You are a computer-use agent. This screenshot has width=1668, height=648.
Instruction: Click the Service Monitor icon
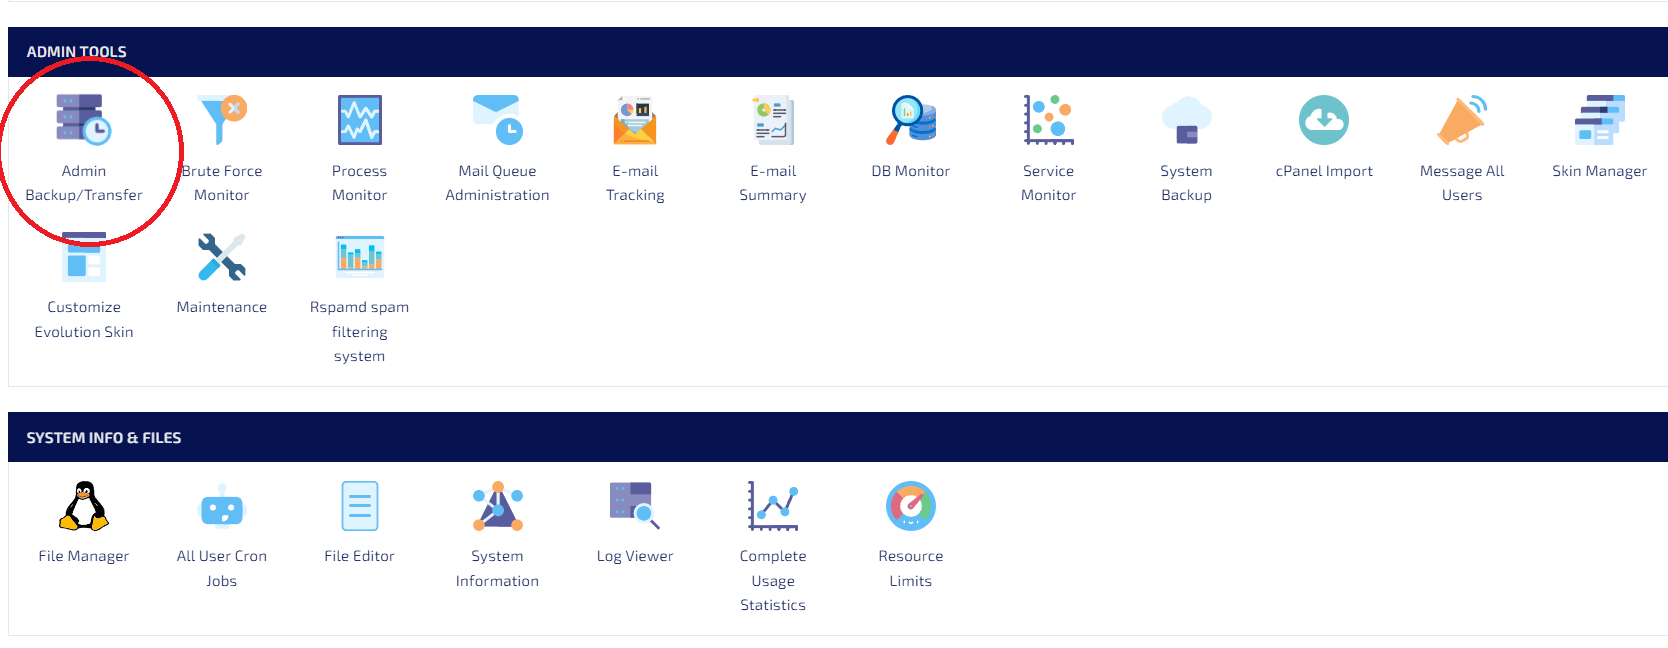click(1048, 121)
